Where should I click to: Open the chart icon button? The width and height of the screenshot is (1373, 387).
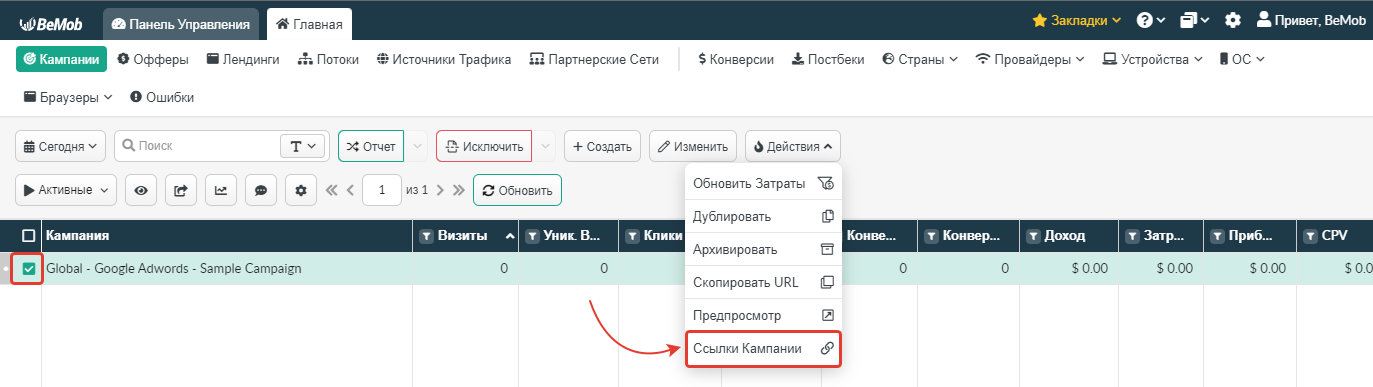pyautogui.click(x=221, y=190)
